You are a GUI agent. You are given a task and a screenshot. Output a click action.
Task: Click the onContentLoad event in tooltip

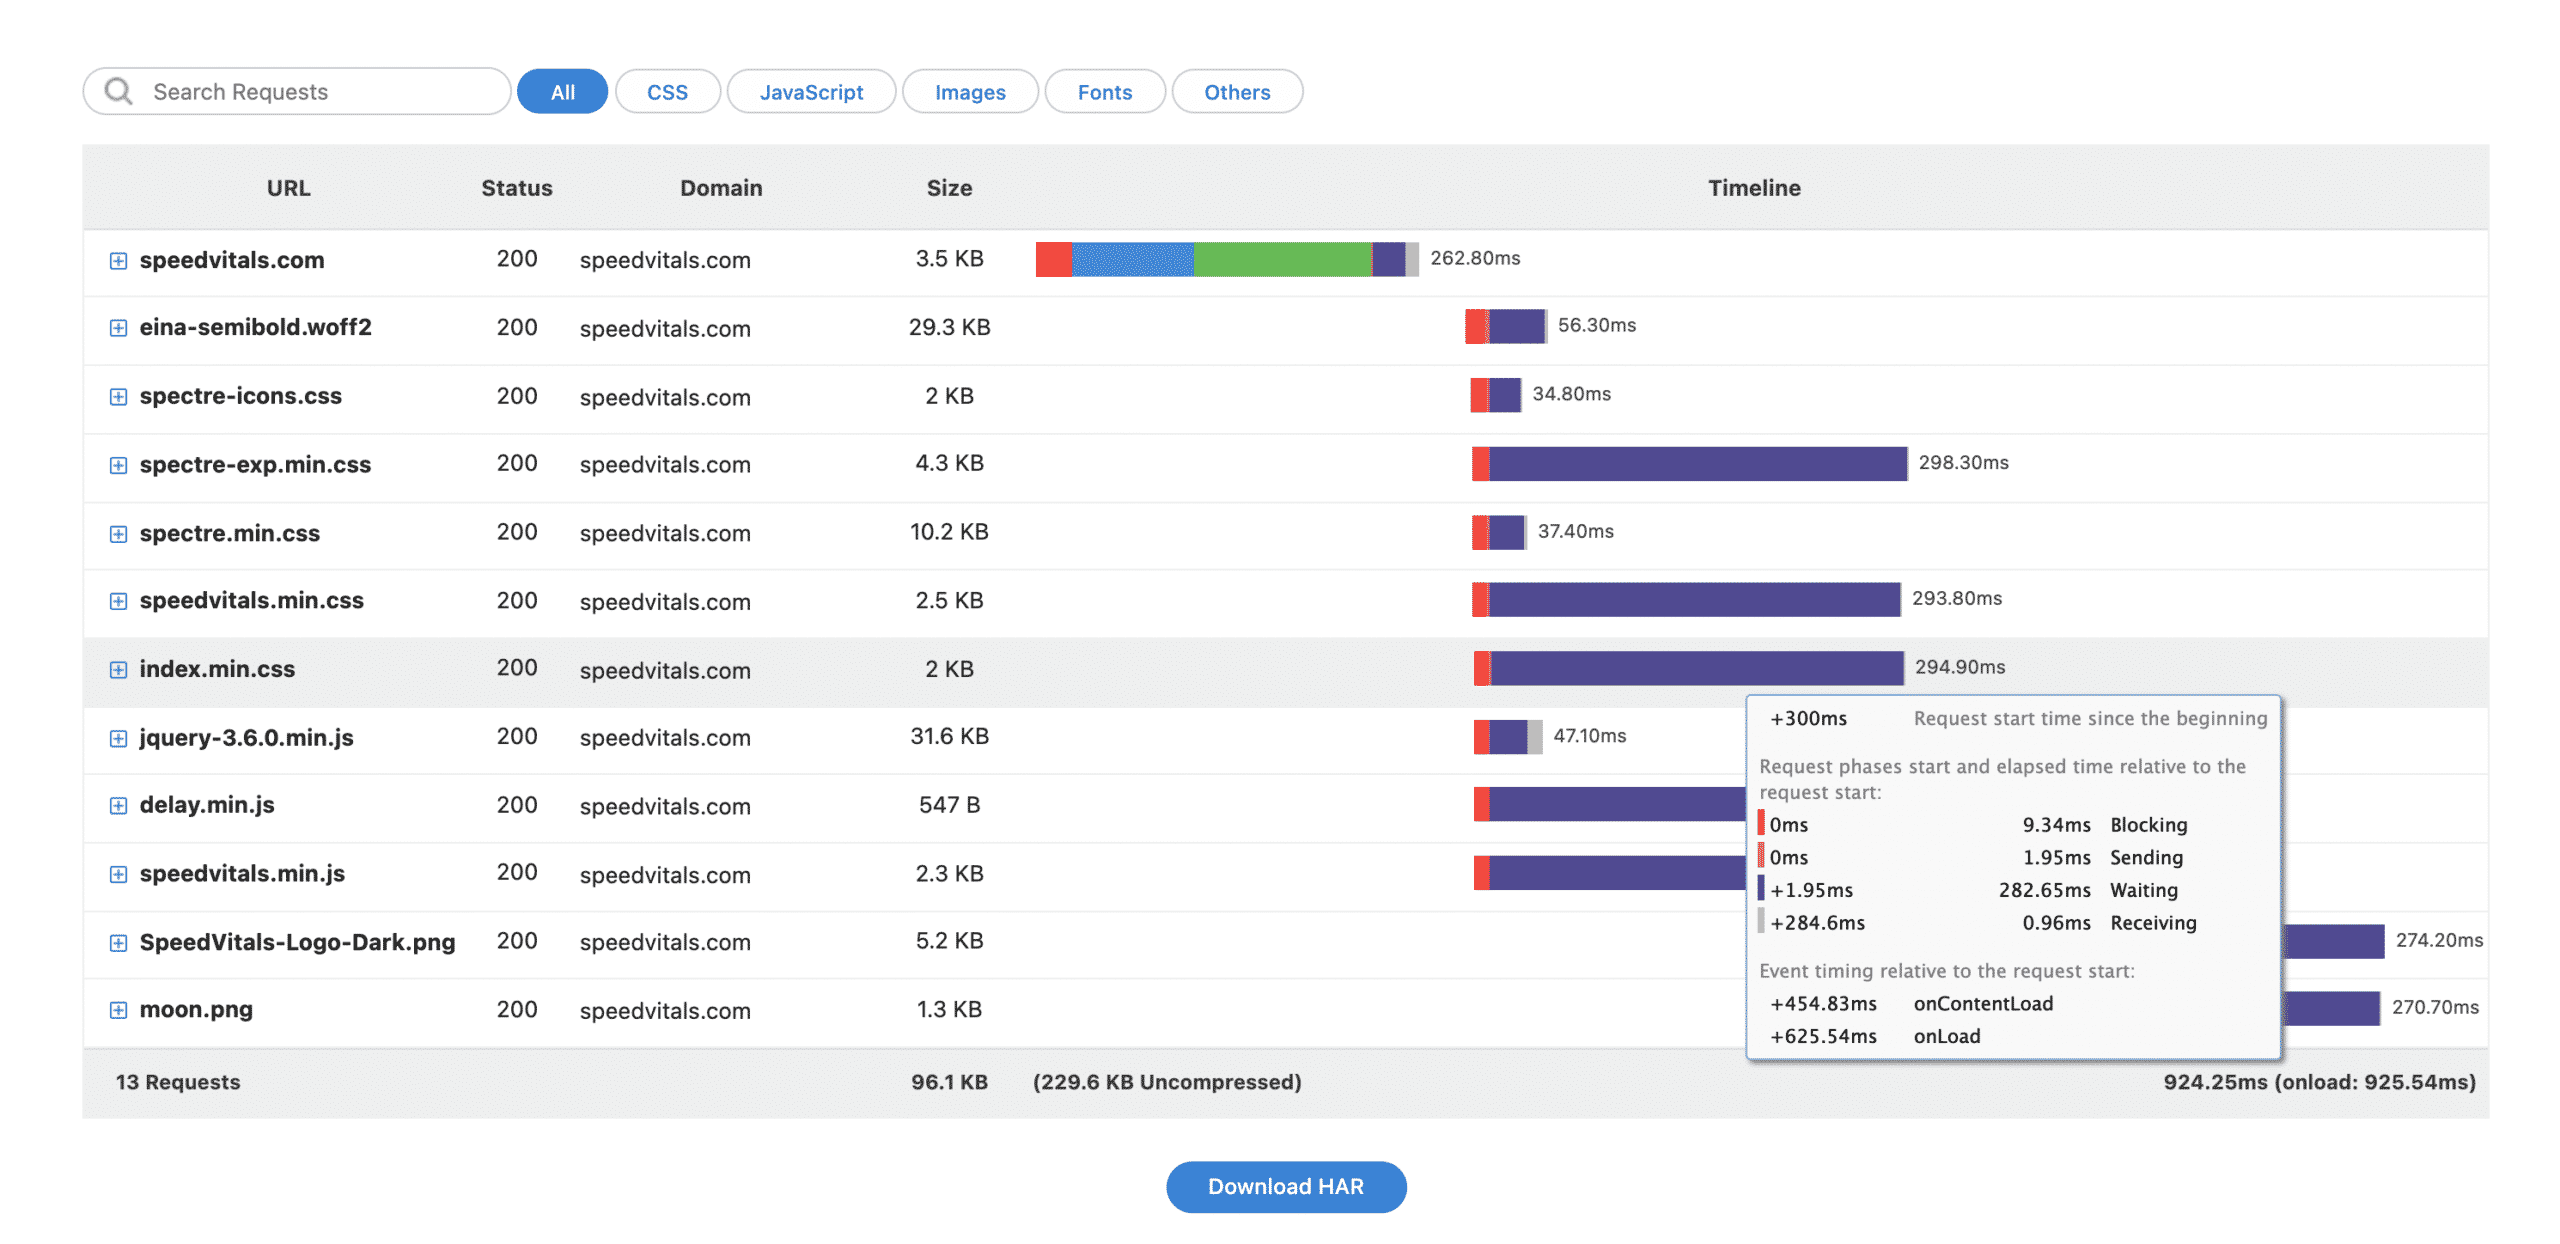[x=1983, y=1004]
